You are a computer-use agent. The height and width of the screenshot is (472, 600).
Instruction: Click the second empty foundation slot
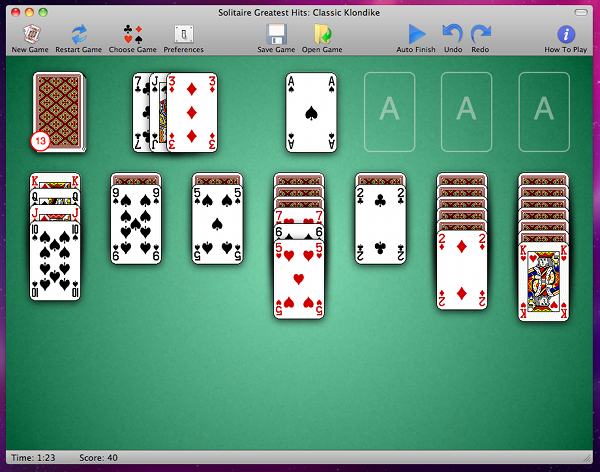(466, 112)
